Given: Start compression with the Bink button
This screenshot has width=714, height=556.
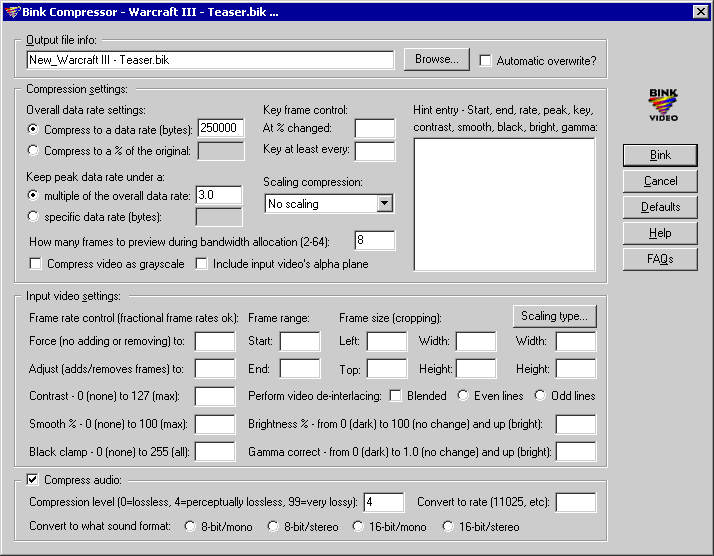Looking at the screenshot, I should pyautogui.click(x=660, y=155).
